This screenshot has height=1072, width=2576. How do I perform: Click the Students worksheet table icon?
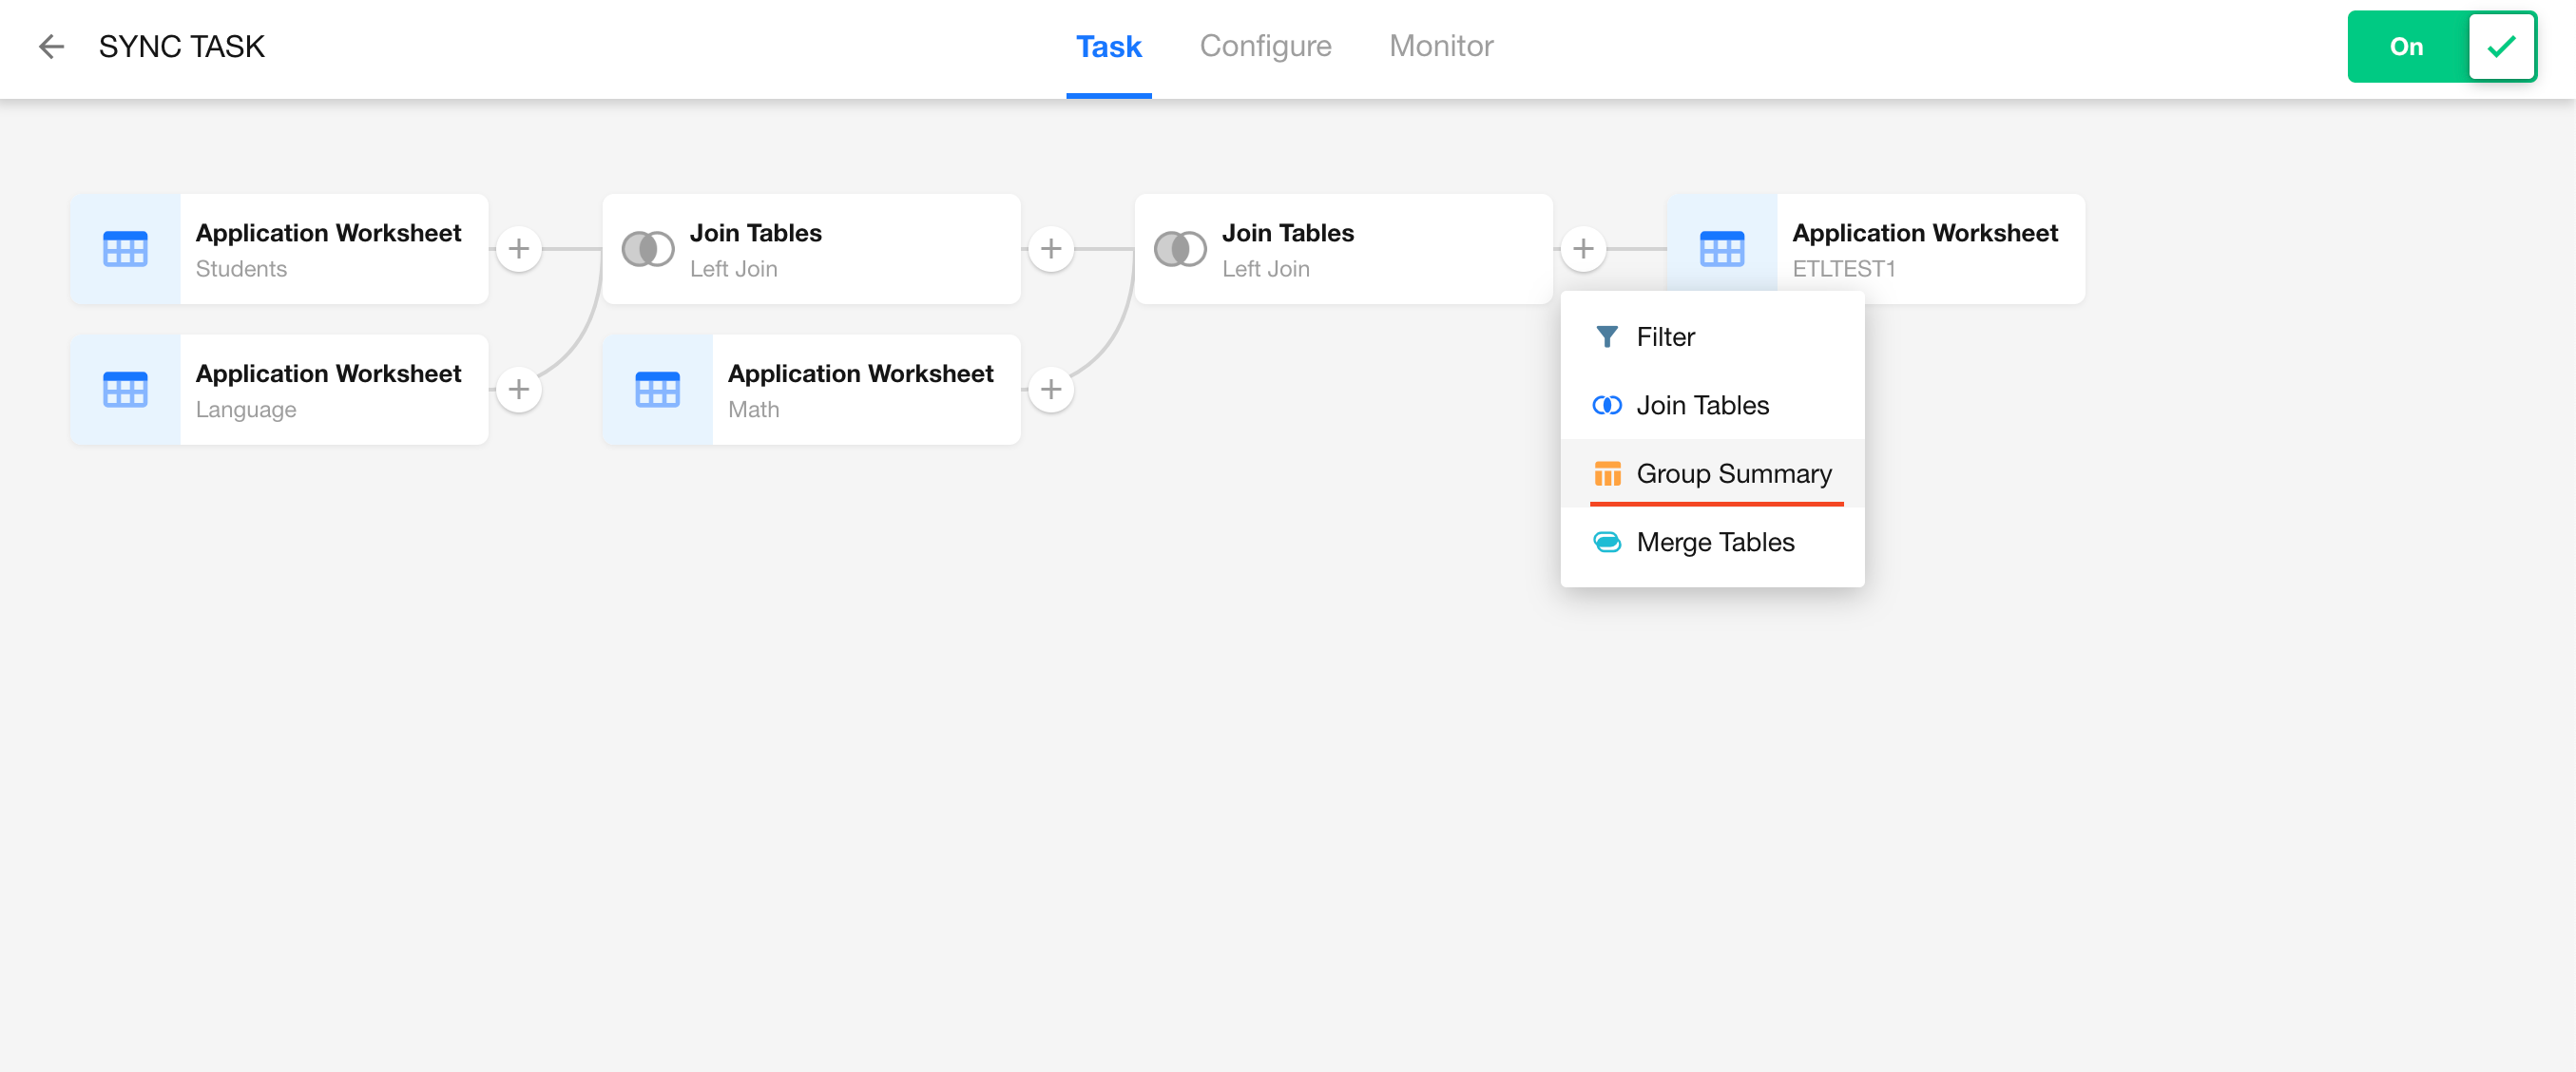pyautogui.click(x=125, y=249)
